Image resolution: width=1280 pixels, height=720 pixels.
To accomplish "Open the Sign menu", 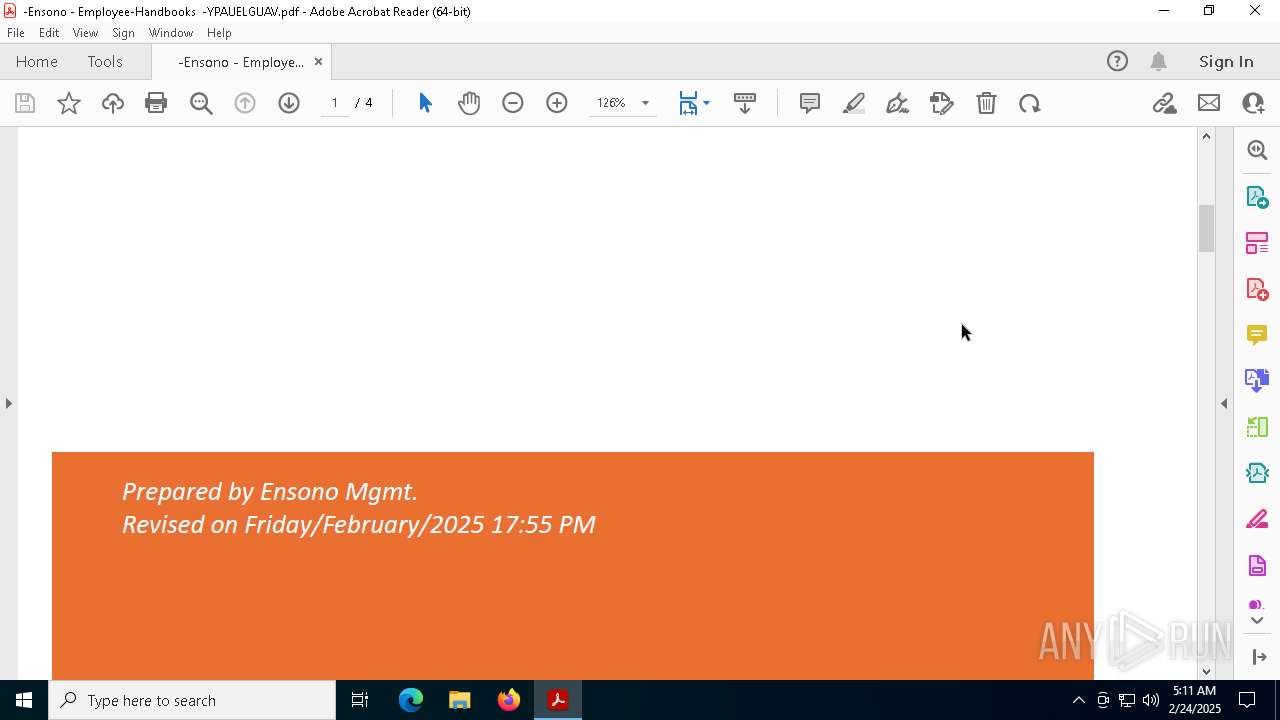I will tap(123, 33).
